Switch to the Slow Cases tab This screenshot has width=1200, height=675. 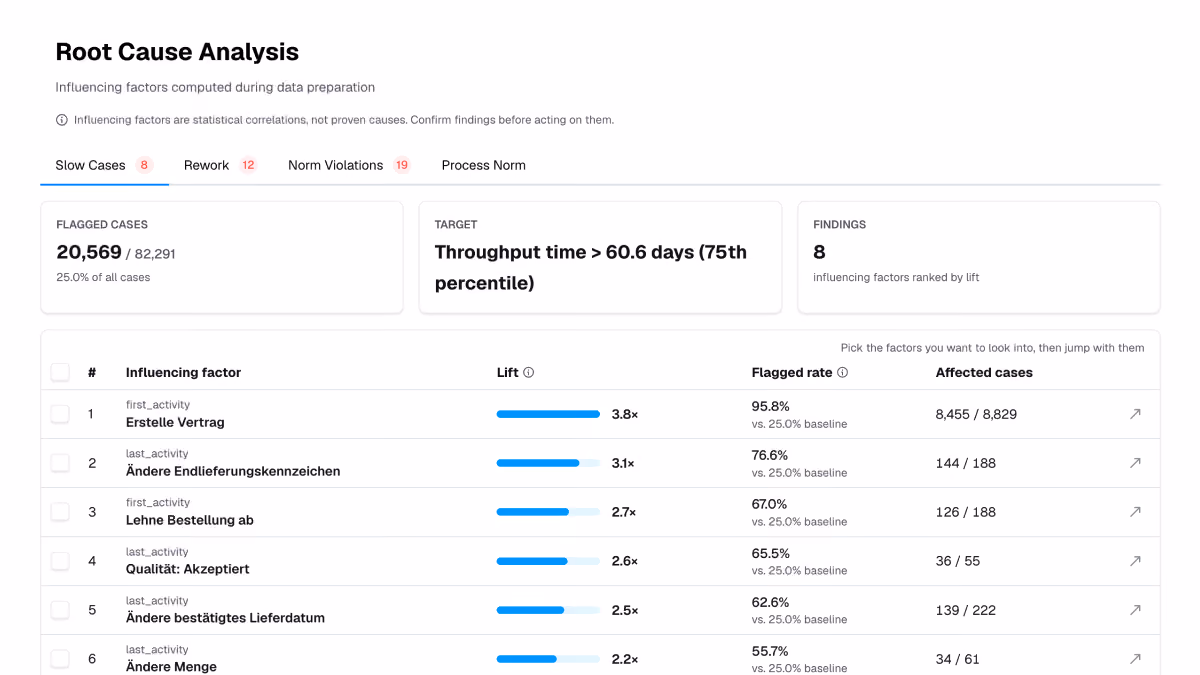click(104, 166)
